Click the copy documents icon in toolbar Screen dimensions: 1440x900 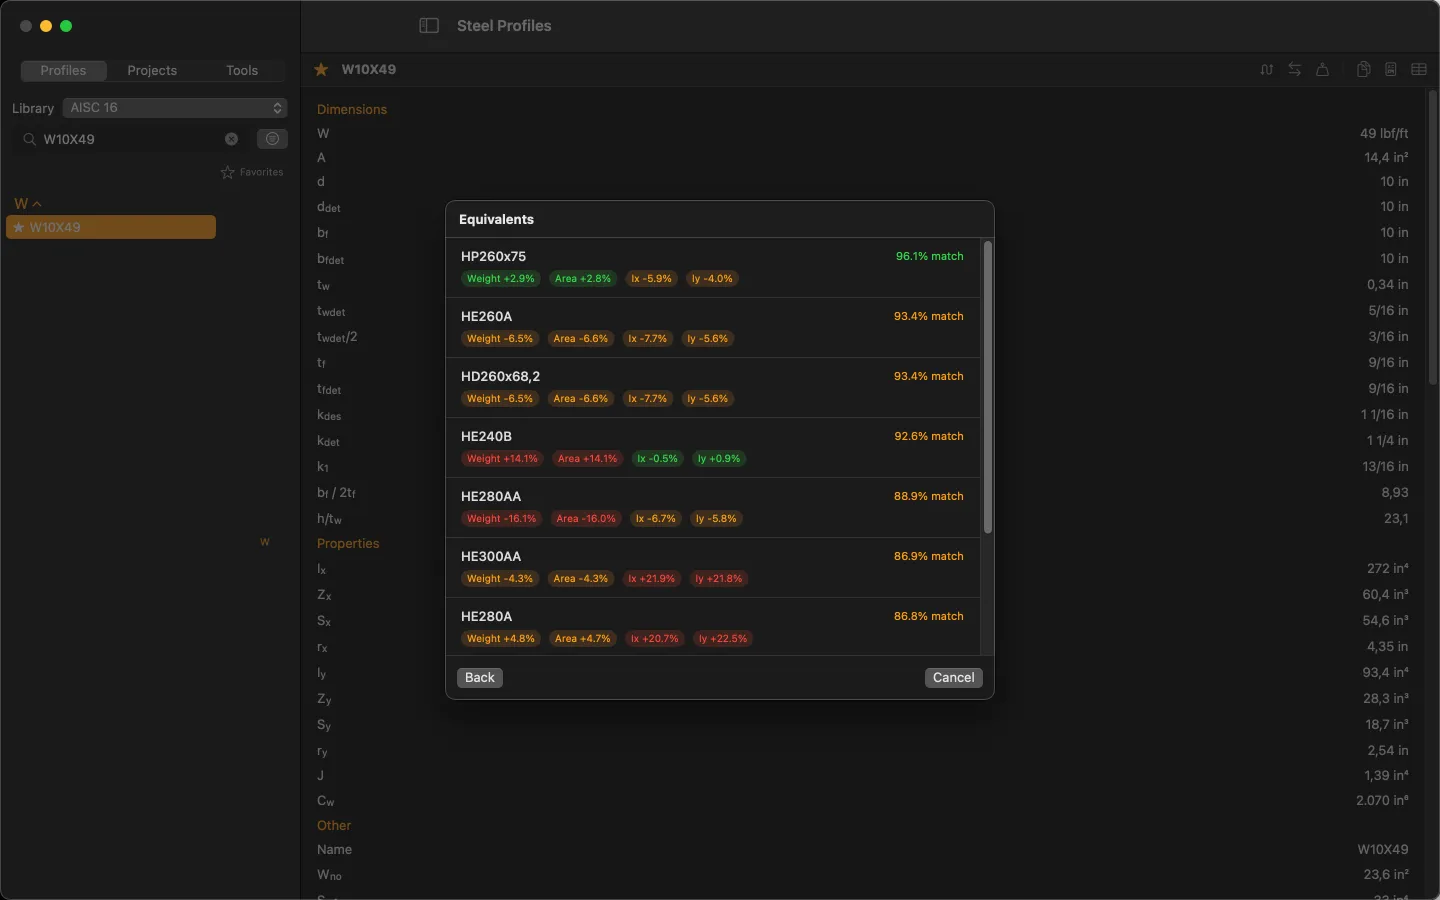(x=1363, y=69)
